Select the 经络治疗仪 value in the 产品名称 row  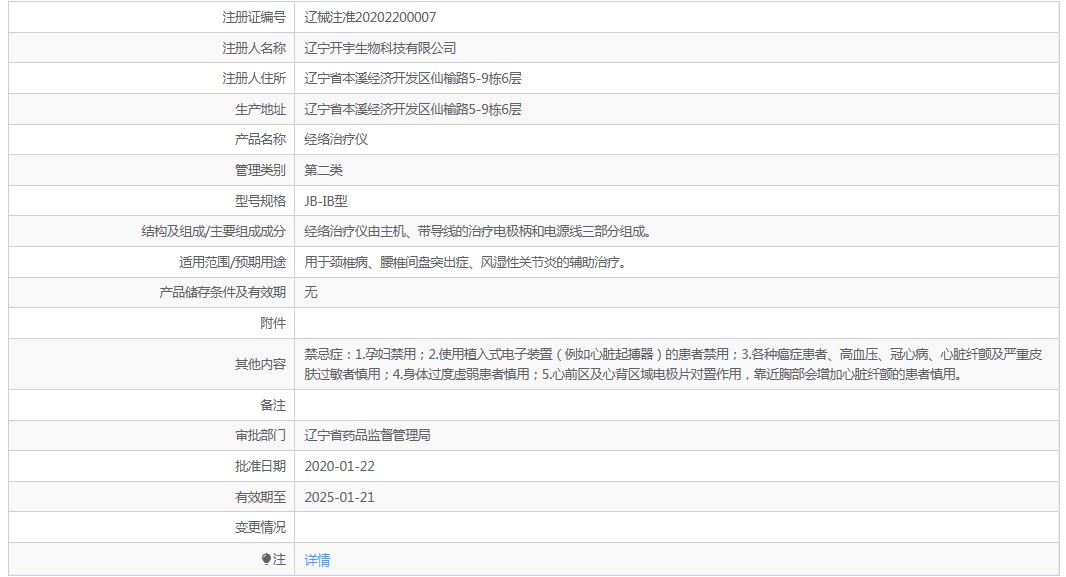click(x=336, y=139)
